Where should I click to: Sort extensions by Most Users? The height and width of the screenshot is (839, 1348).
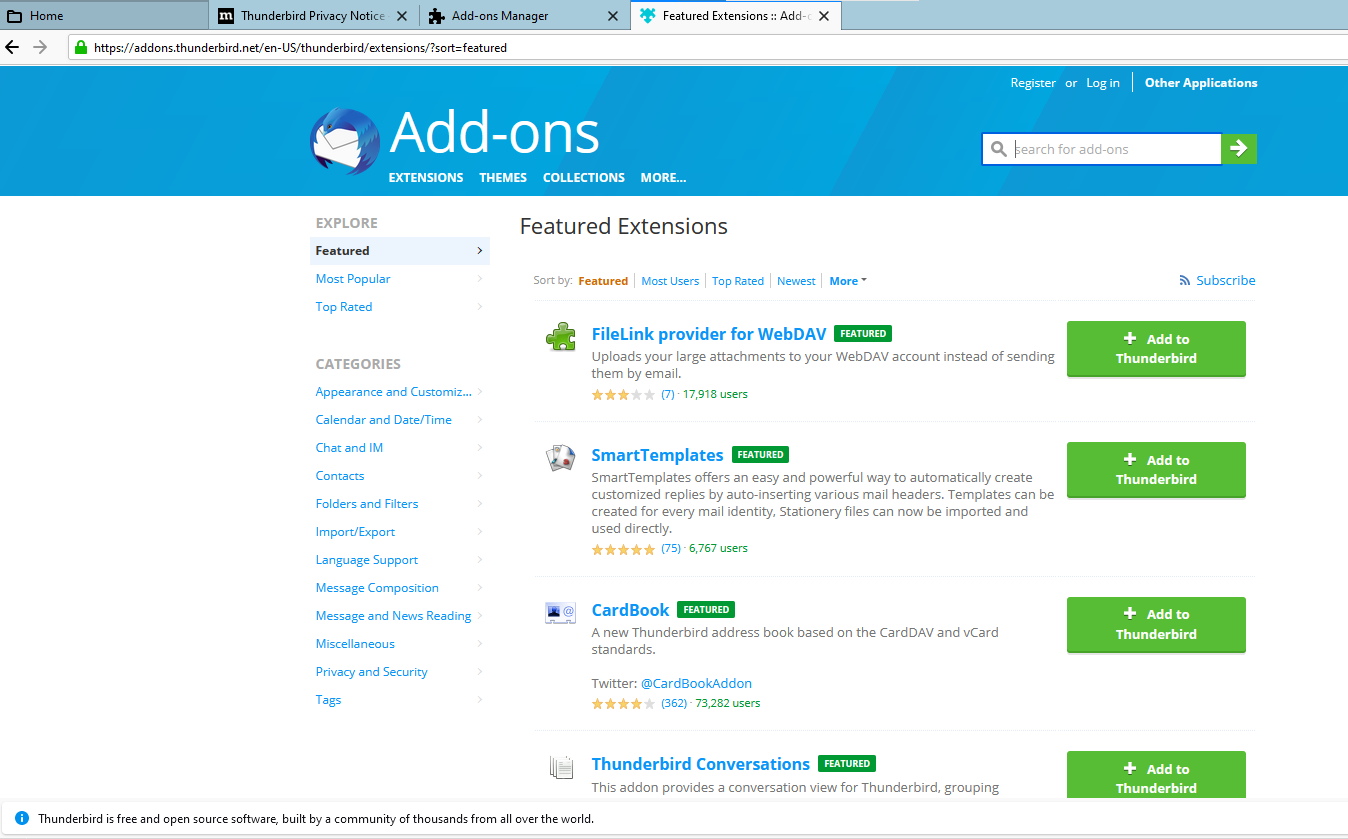coord(670,281)
